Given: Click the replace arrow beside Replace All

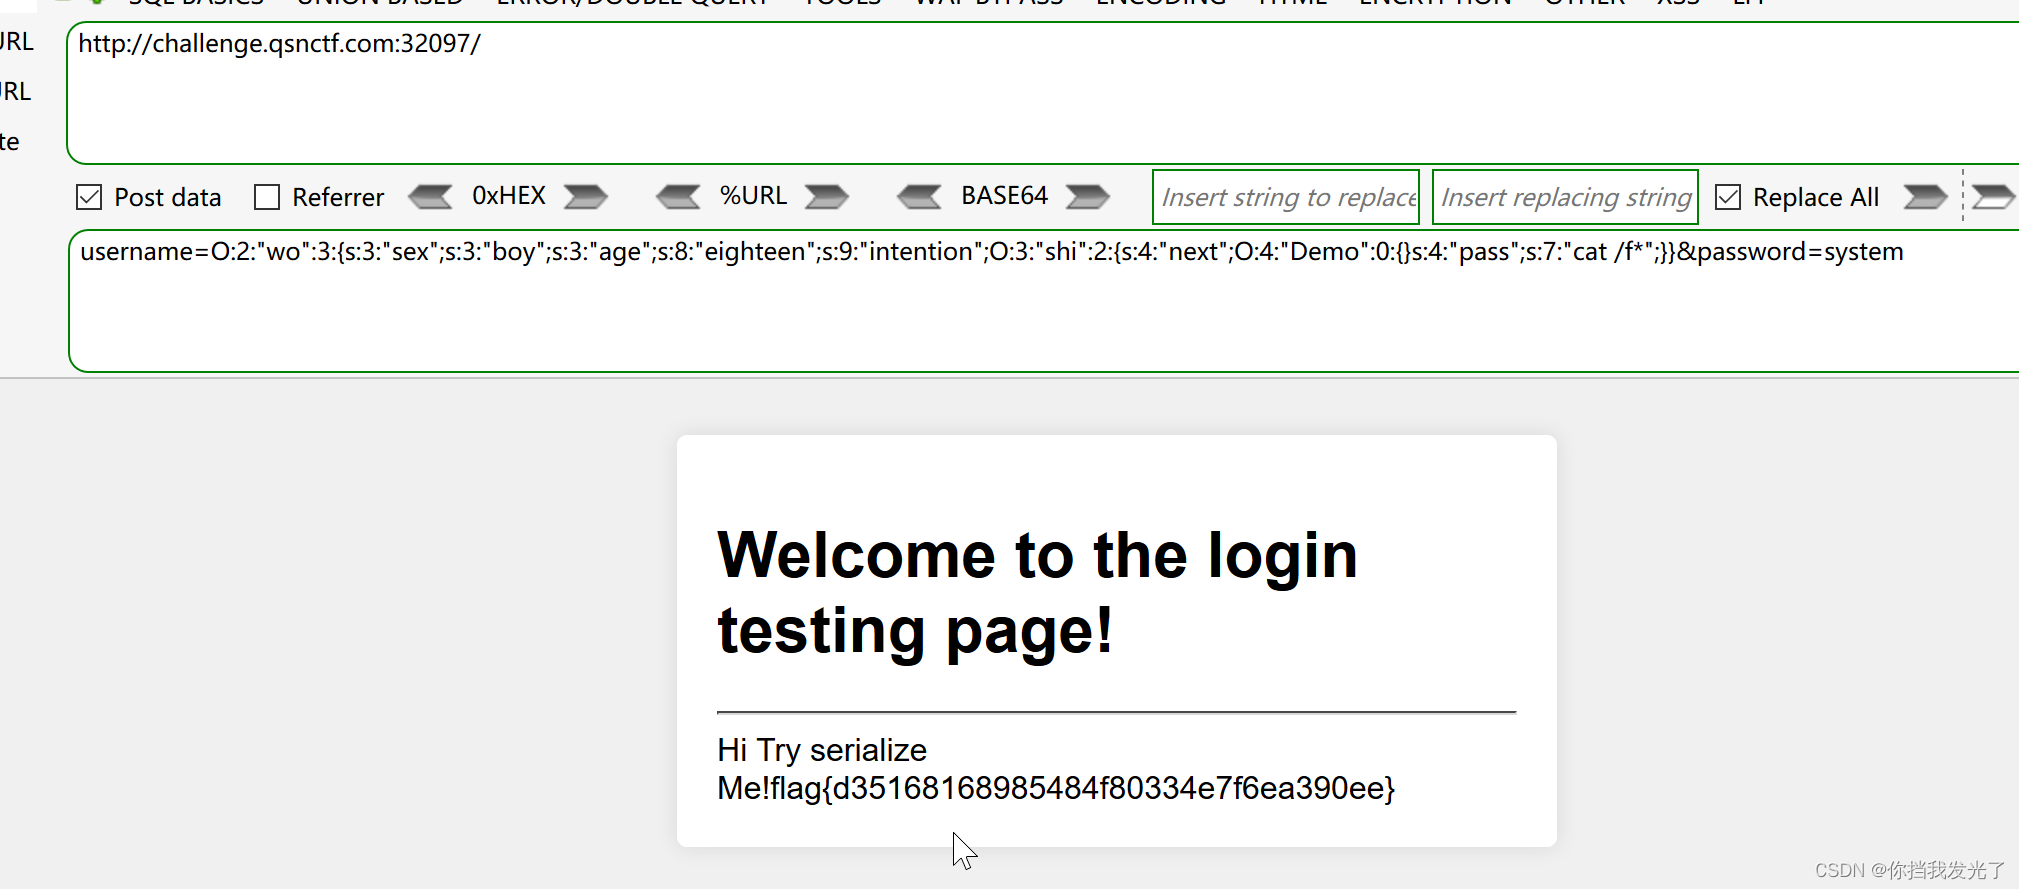Looking at the screenshot, I should [1925, 197].
